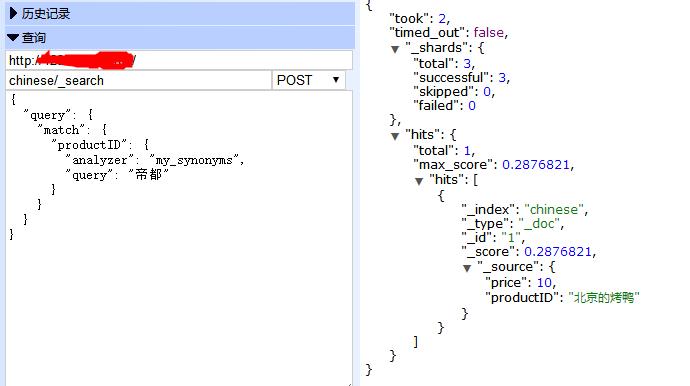Collapse the "_shards" node

(x=395, y=49)
